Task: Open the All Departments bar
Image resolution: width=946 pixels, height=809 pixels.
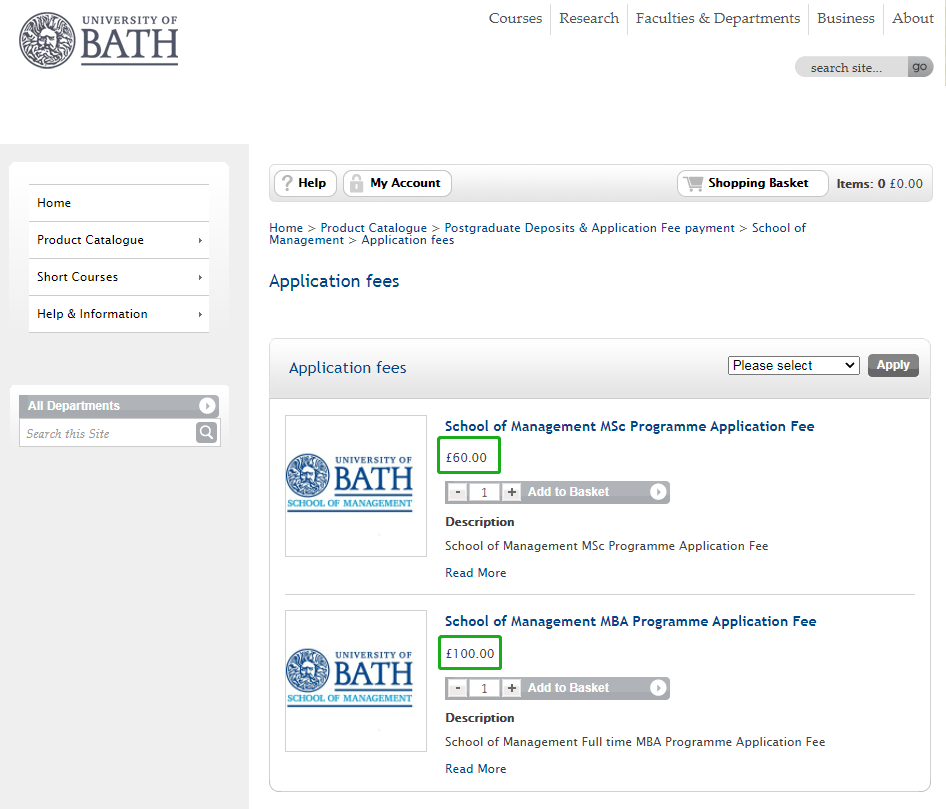Action: [119, 406]
